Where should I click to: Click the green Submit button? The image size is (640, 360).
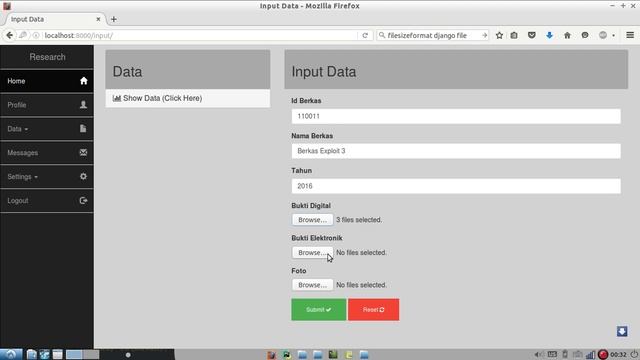[318, 310]
